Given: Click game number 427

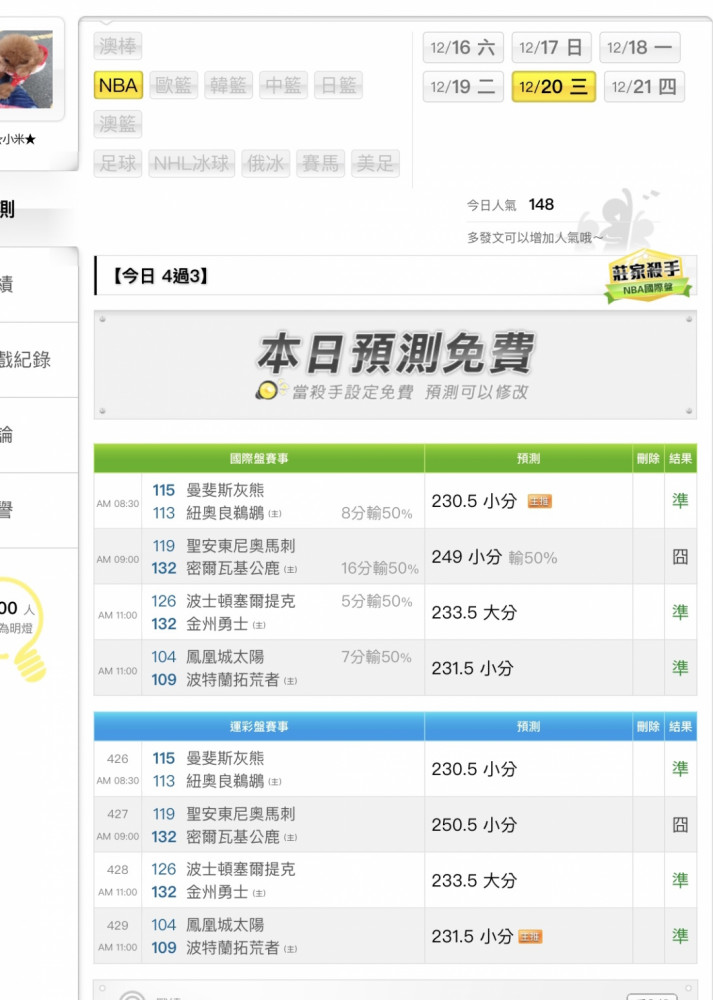Looking at the screenshot, I should click(x=117, y=814).
